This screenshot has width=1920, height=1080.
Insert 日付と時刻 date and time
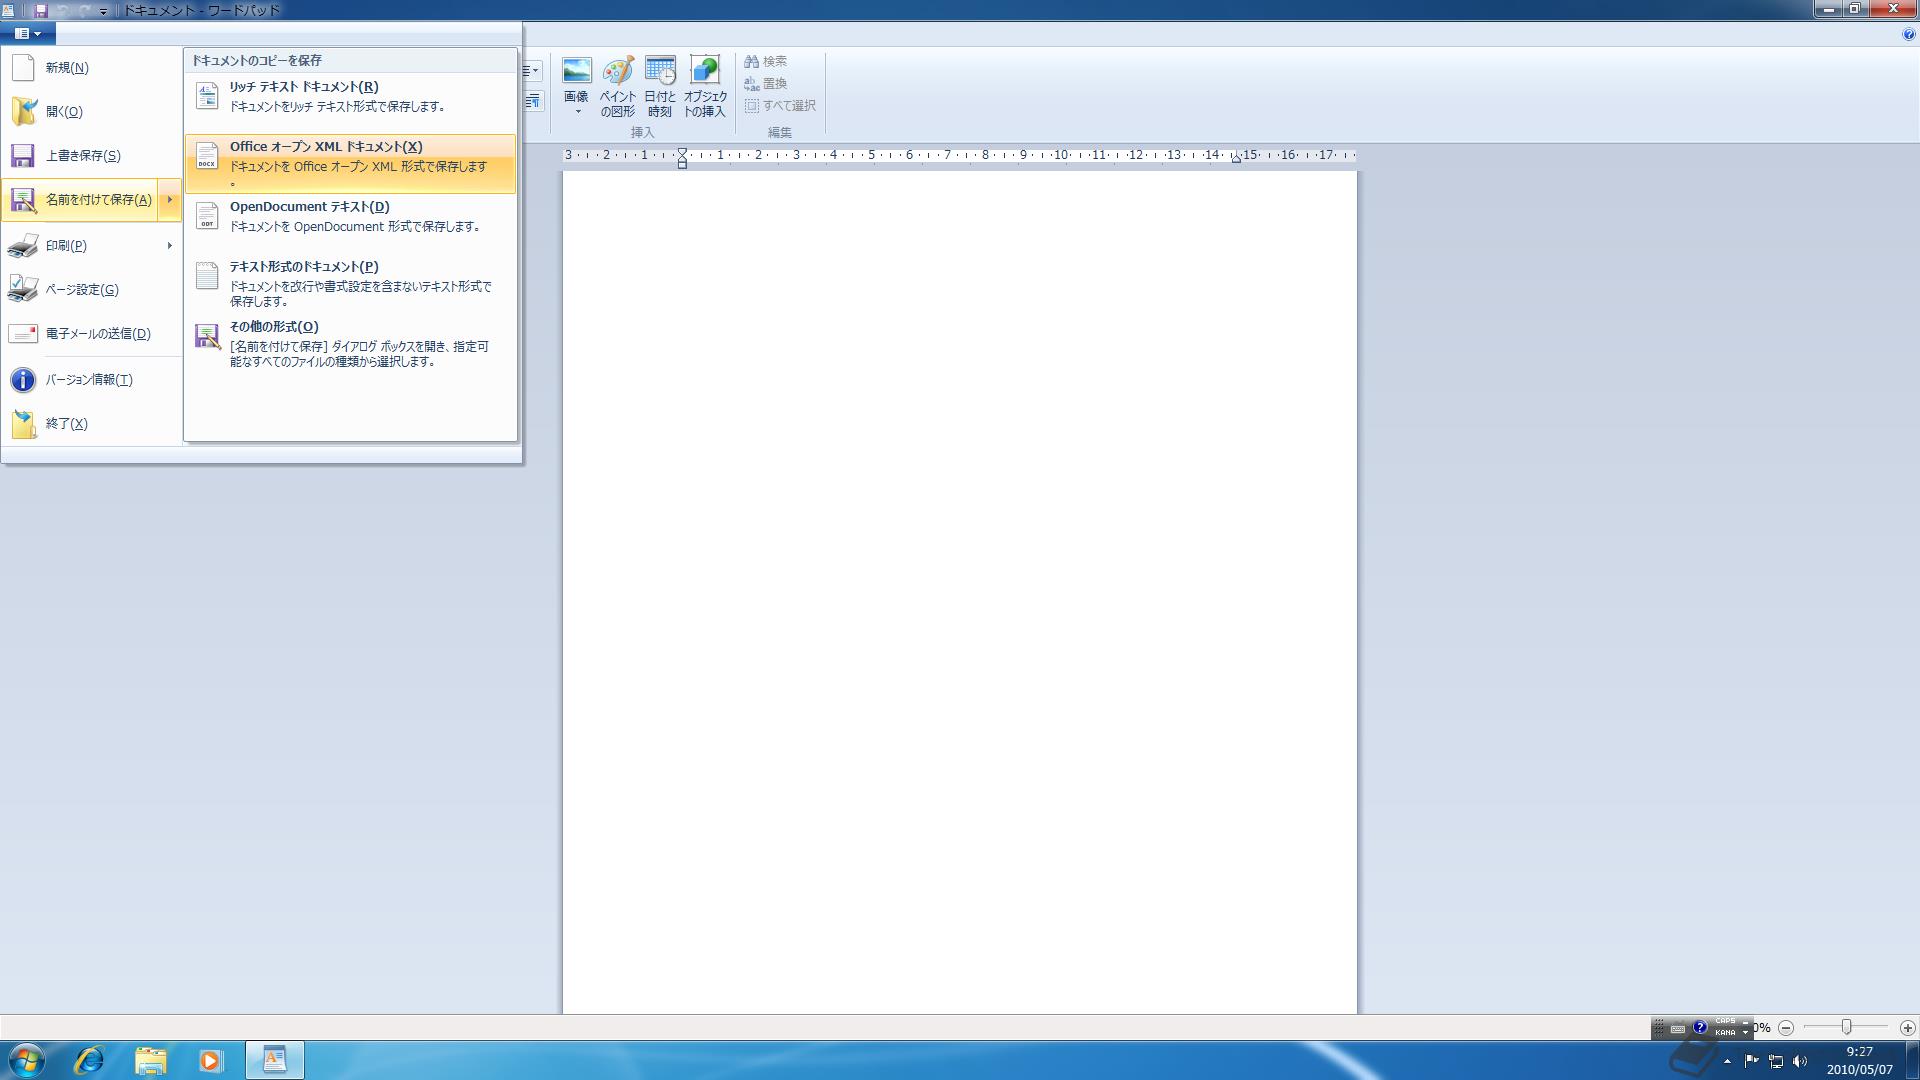pos(660,87)
